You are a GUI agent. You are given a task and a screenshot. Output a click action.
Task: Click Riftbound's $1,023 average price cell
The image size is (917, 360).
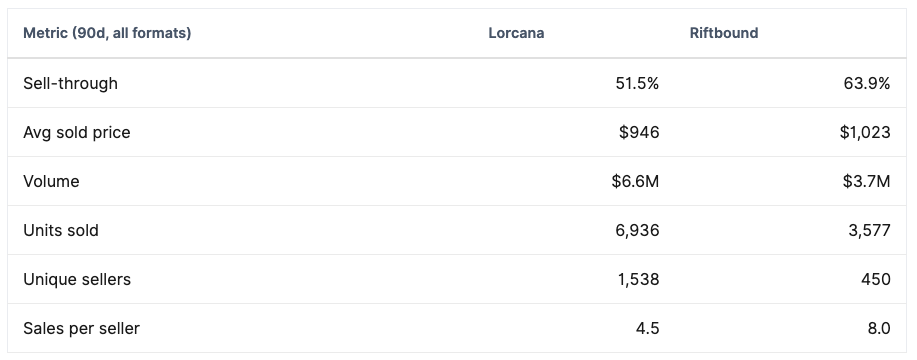pyautogui.click(x=865, y=133)
